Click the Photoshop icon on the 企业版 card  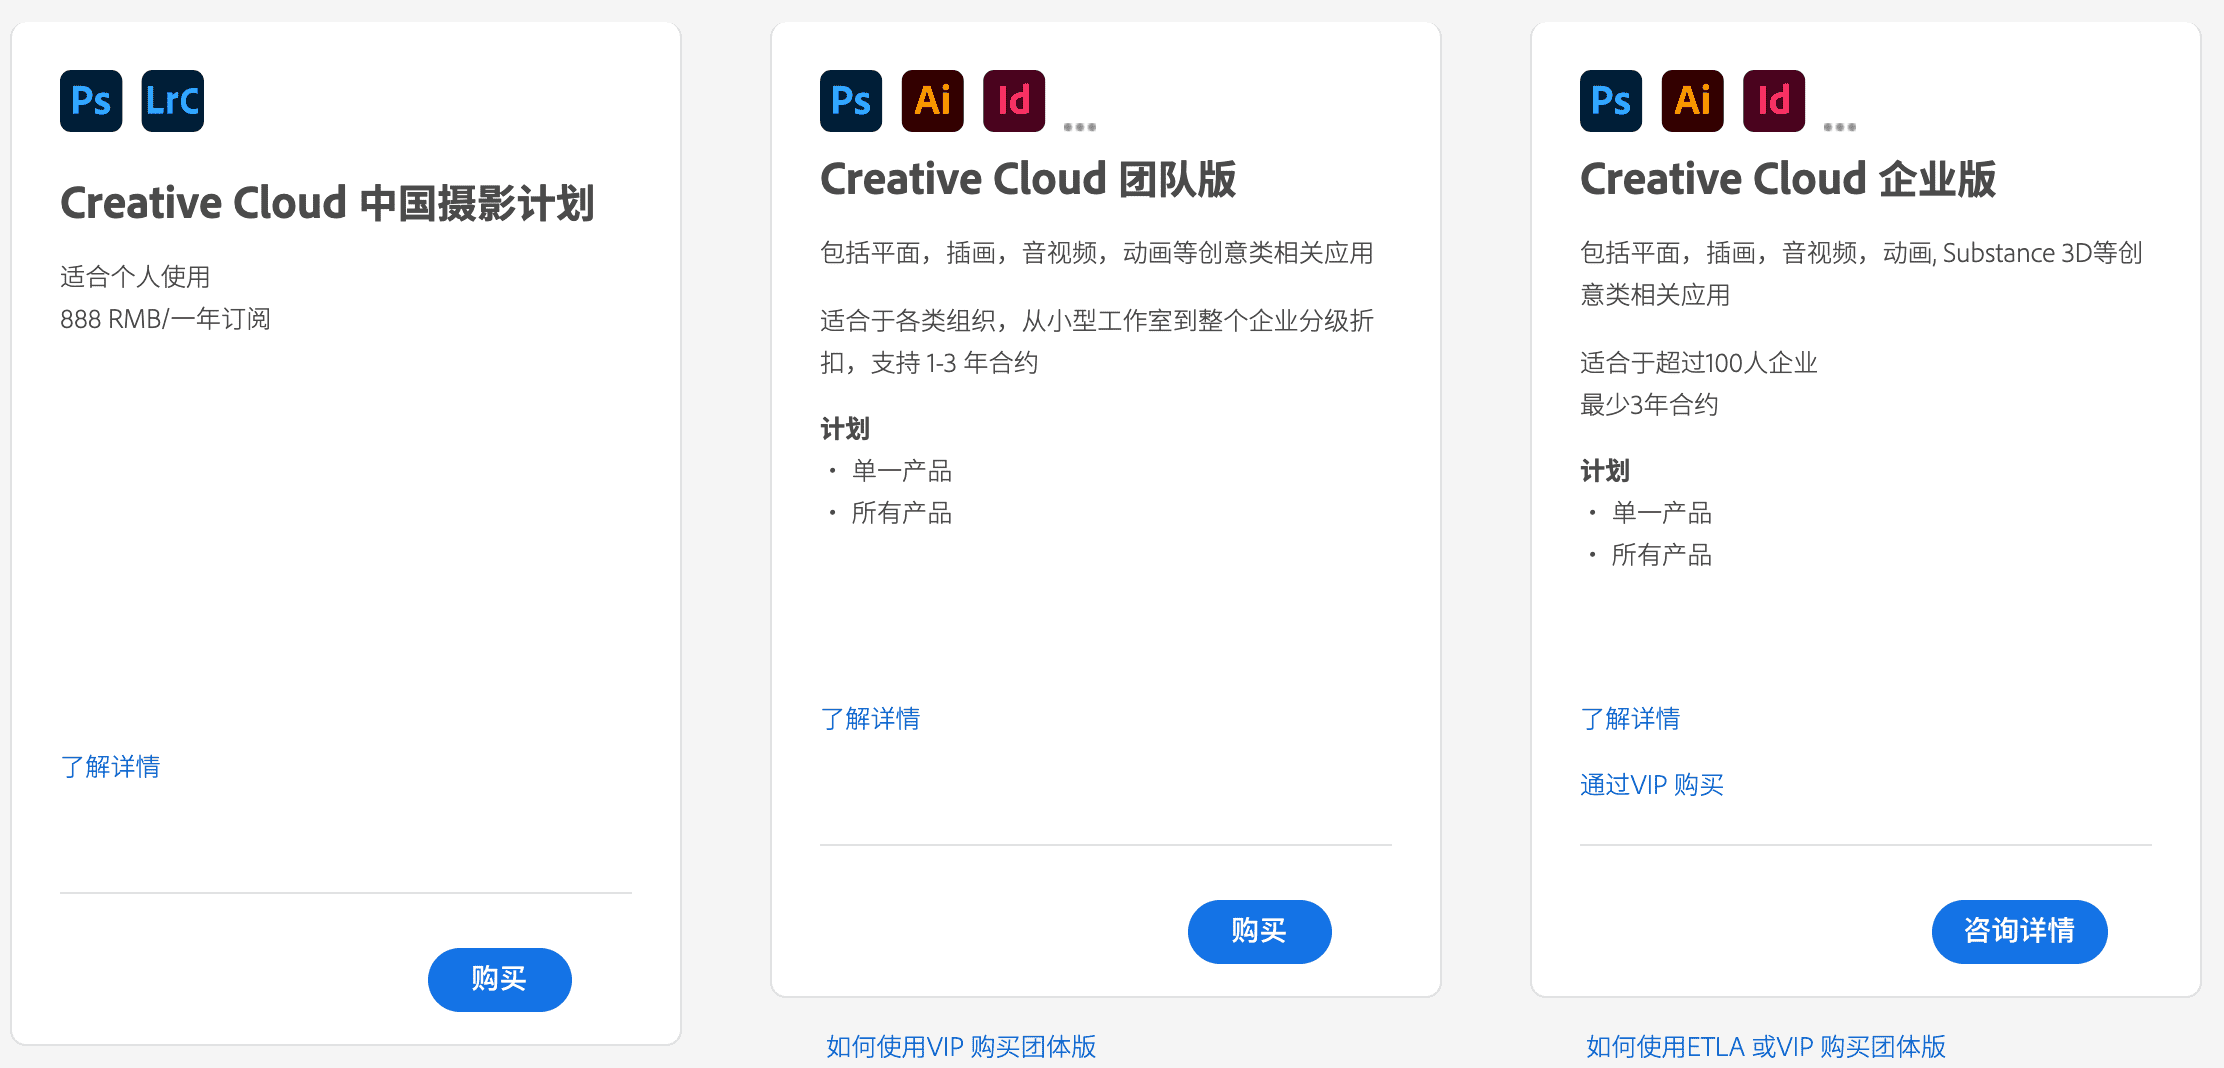[x=1610, y=100]
